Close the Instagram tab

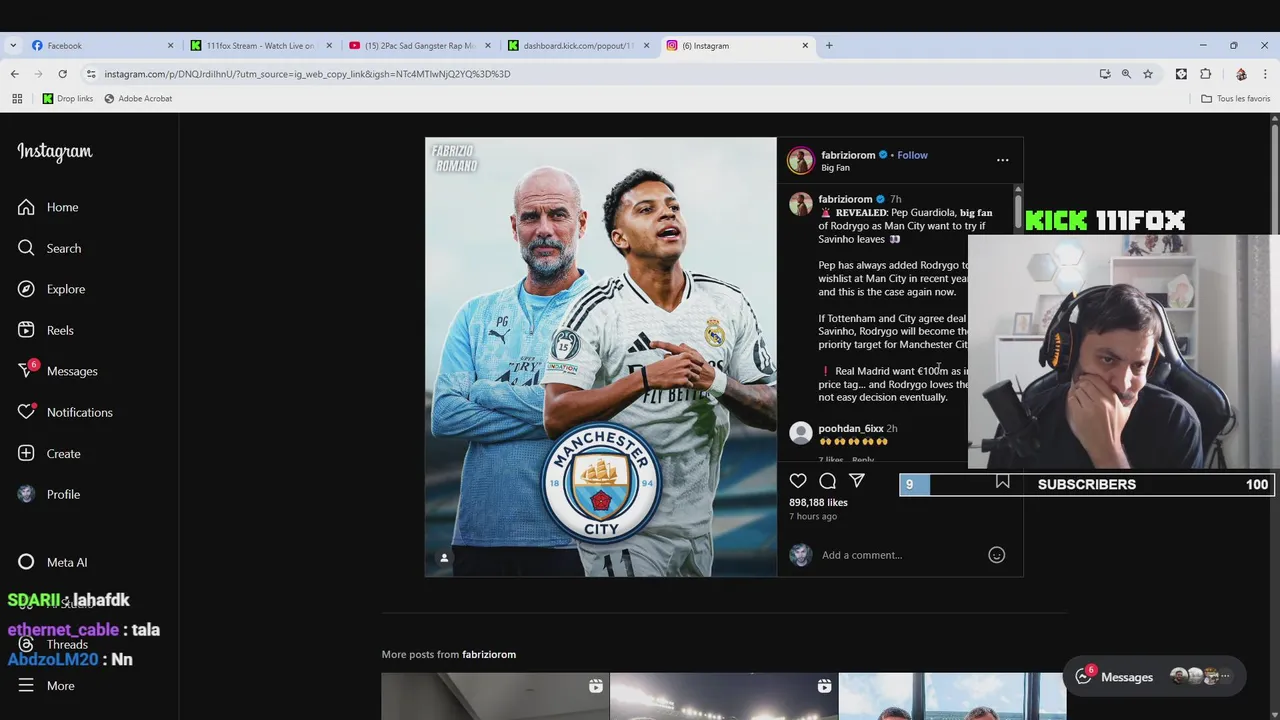click(805, 45)
